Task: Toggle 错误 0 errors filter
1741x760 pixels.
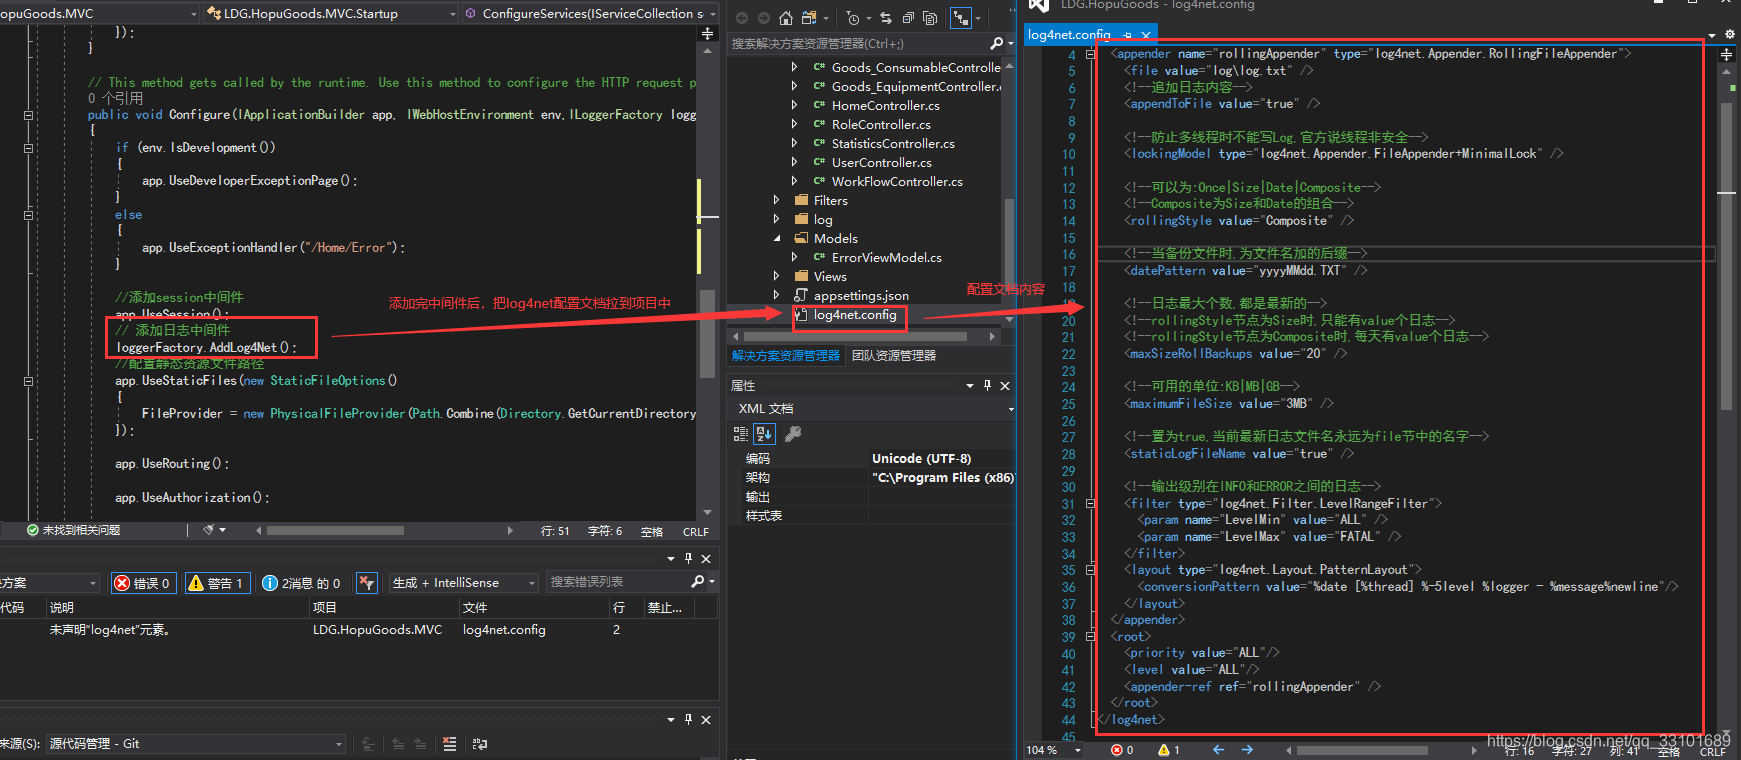Action: pyautogui.click(x=143, y=583)
